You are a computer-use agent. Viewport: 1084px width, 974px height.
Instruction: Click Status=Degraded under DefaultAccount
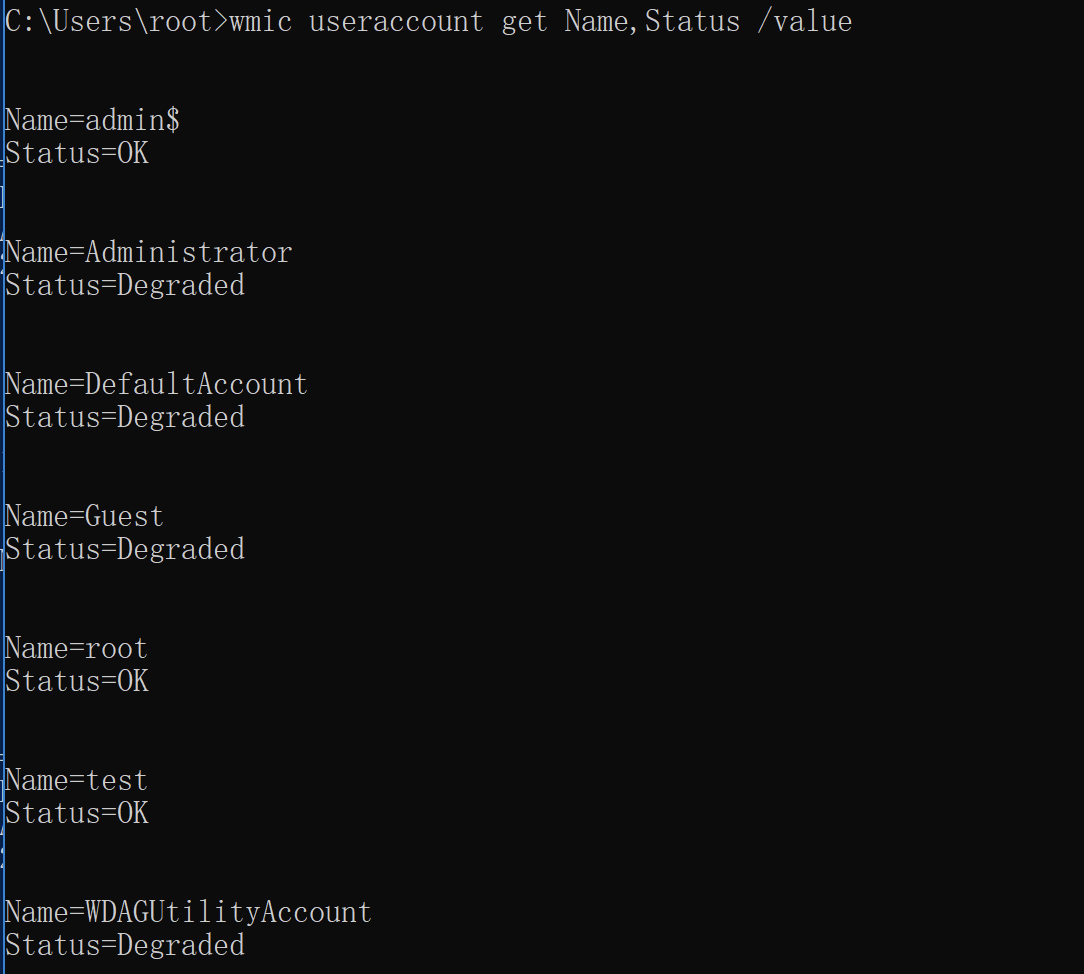(125, 418)
